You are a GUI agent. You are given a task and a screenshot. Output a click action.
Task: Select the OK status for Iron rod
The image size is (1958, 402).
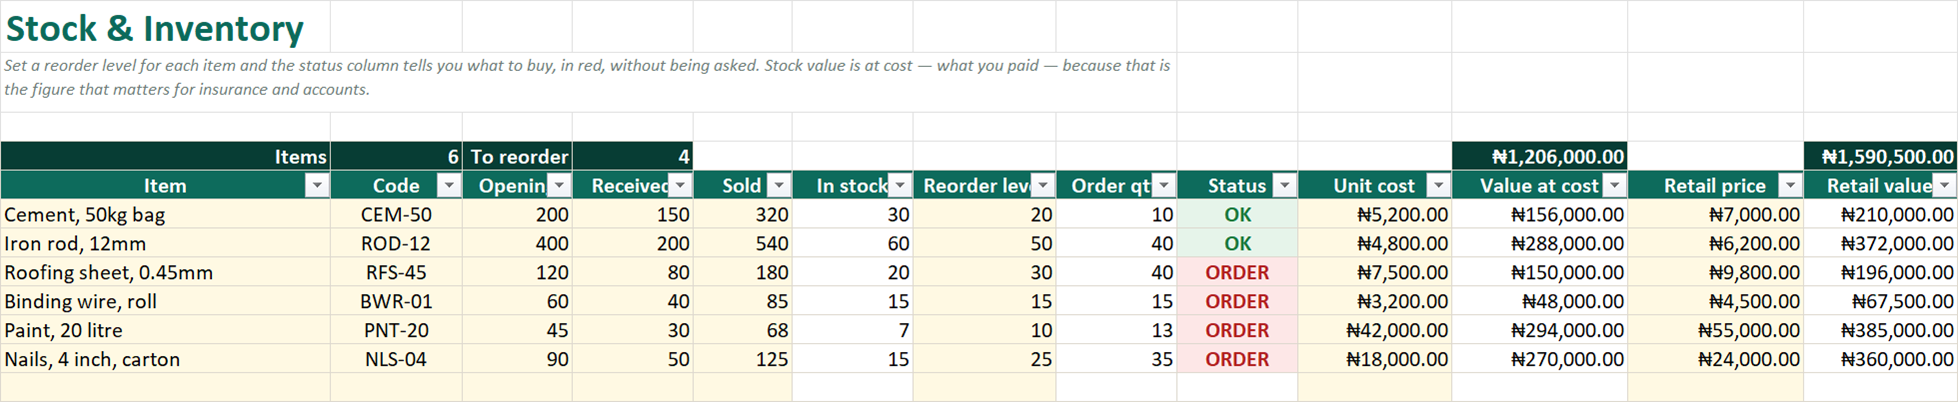(x=1237, y=243)
